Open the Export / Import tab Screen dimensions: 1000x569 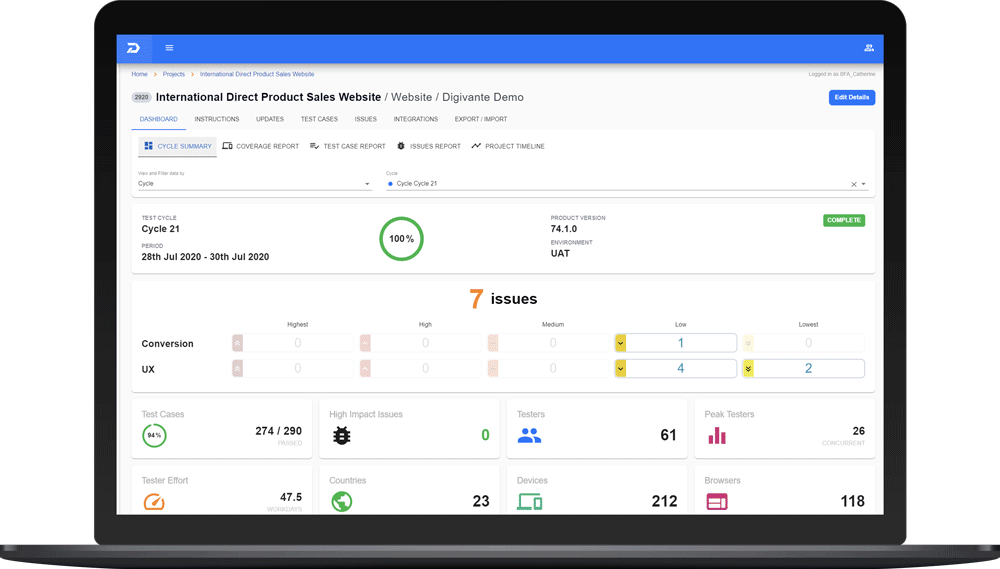(x=481, y=119)
